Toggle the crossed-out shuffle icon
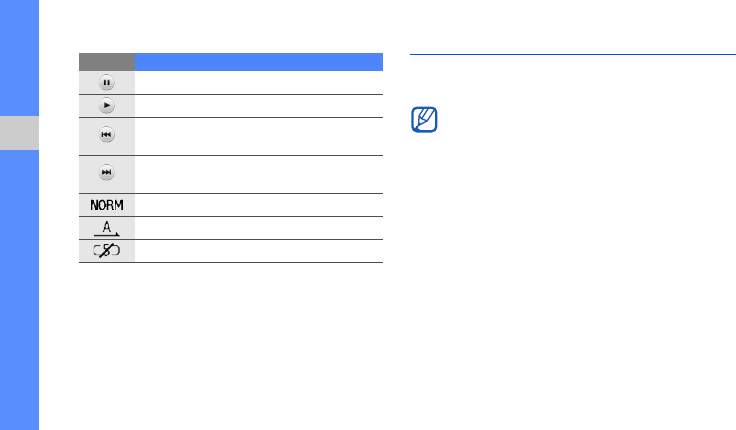 coord(107,251)
